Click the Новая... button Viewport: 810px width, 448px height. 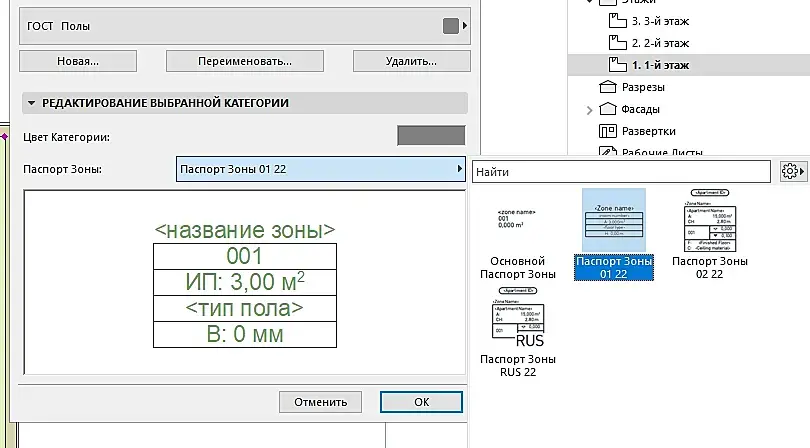[x=78, y=61]
